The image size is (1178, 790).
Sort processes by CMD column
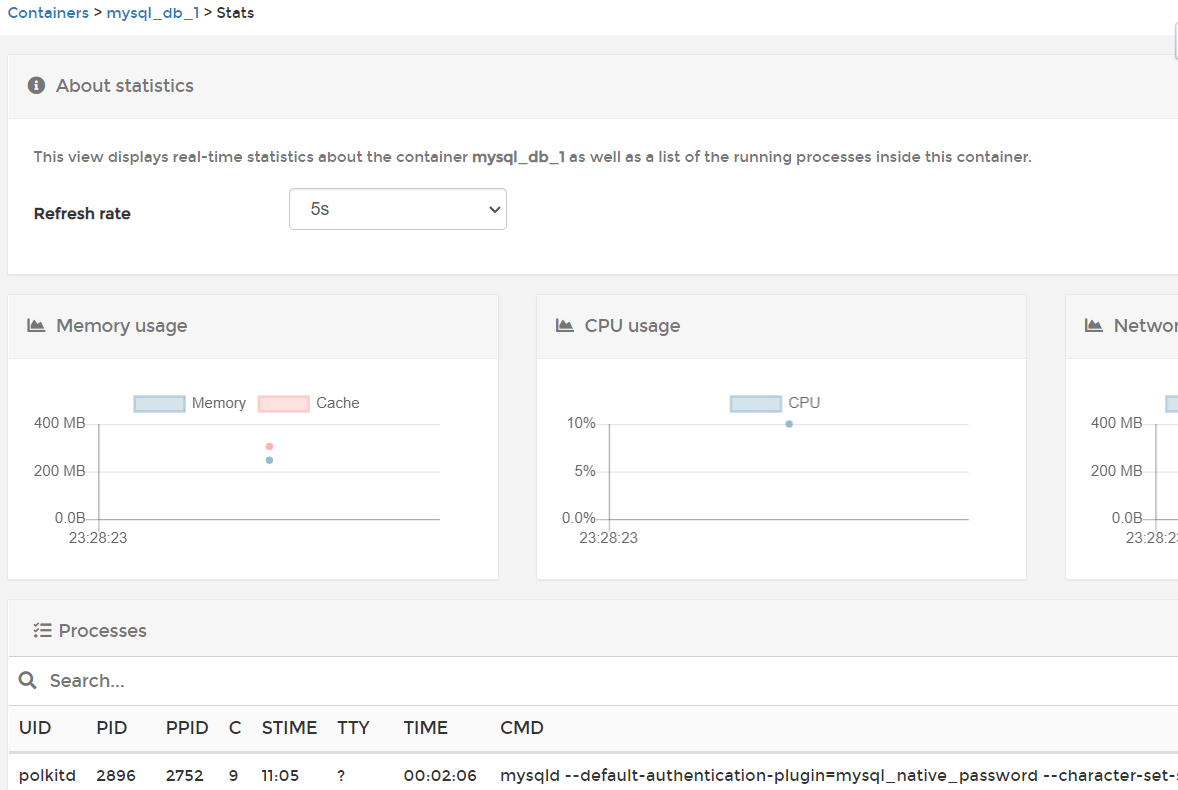[x=521, y=728]
